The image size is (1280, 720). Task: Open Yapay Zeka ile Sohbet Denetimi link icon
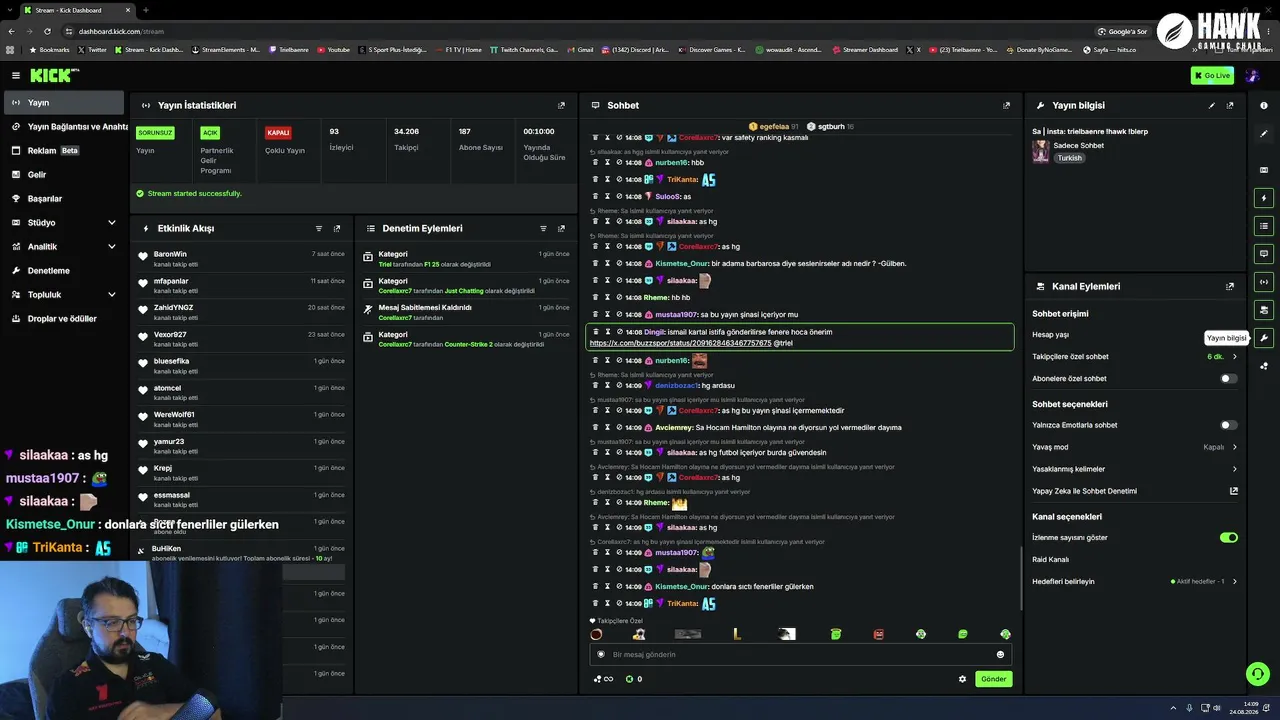[x=1234, y=491]
